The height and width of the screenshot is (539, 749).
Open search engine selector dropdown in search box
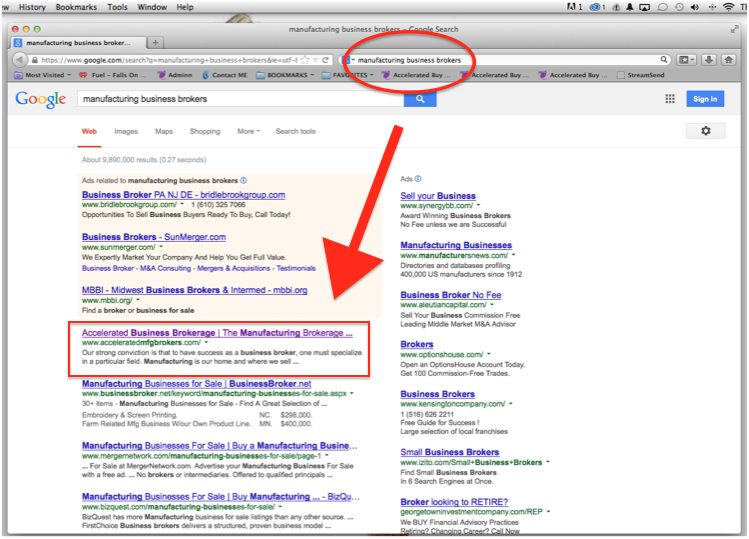click(x=348, y=60)
